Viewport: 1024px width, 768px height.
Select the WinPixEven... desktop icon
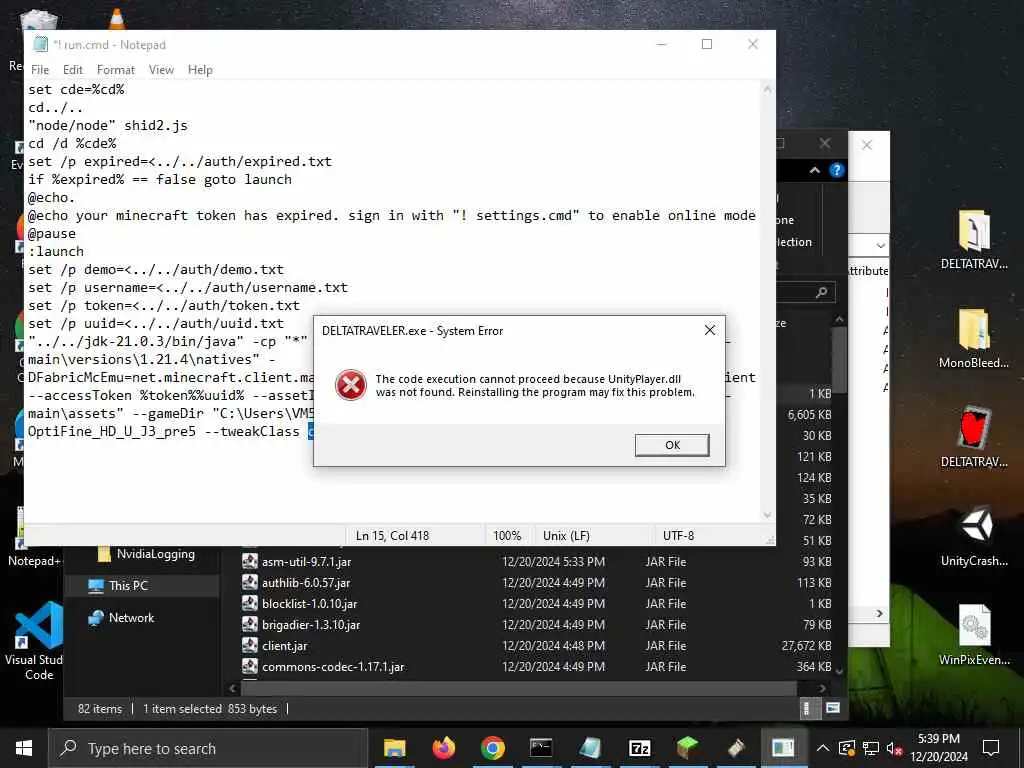tap(974, 635)
